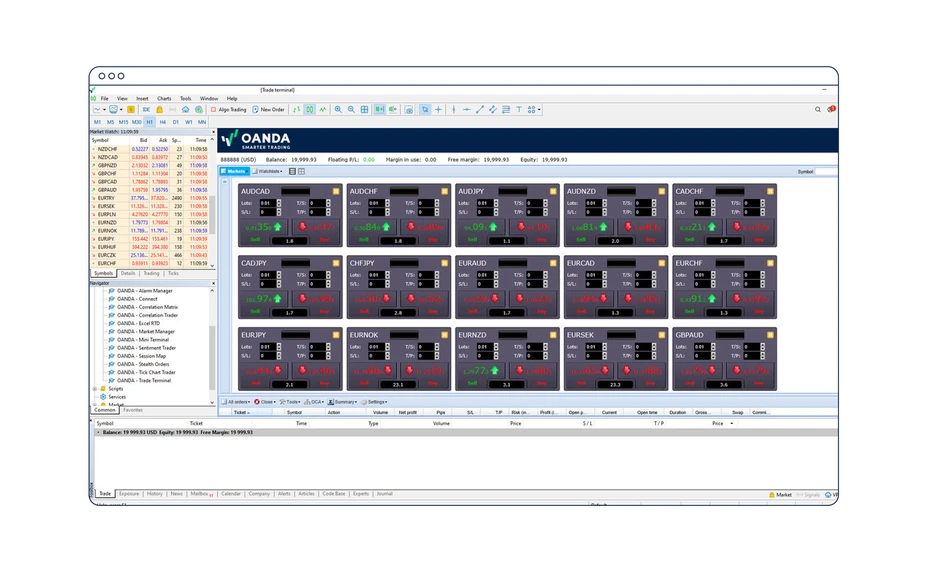Image resolution: width=936 pixels, height=576 pixels.
Task: Expand the Scripts tree node
Action: click(x=95, y=389)
